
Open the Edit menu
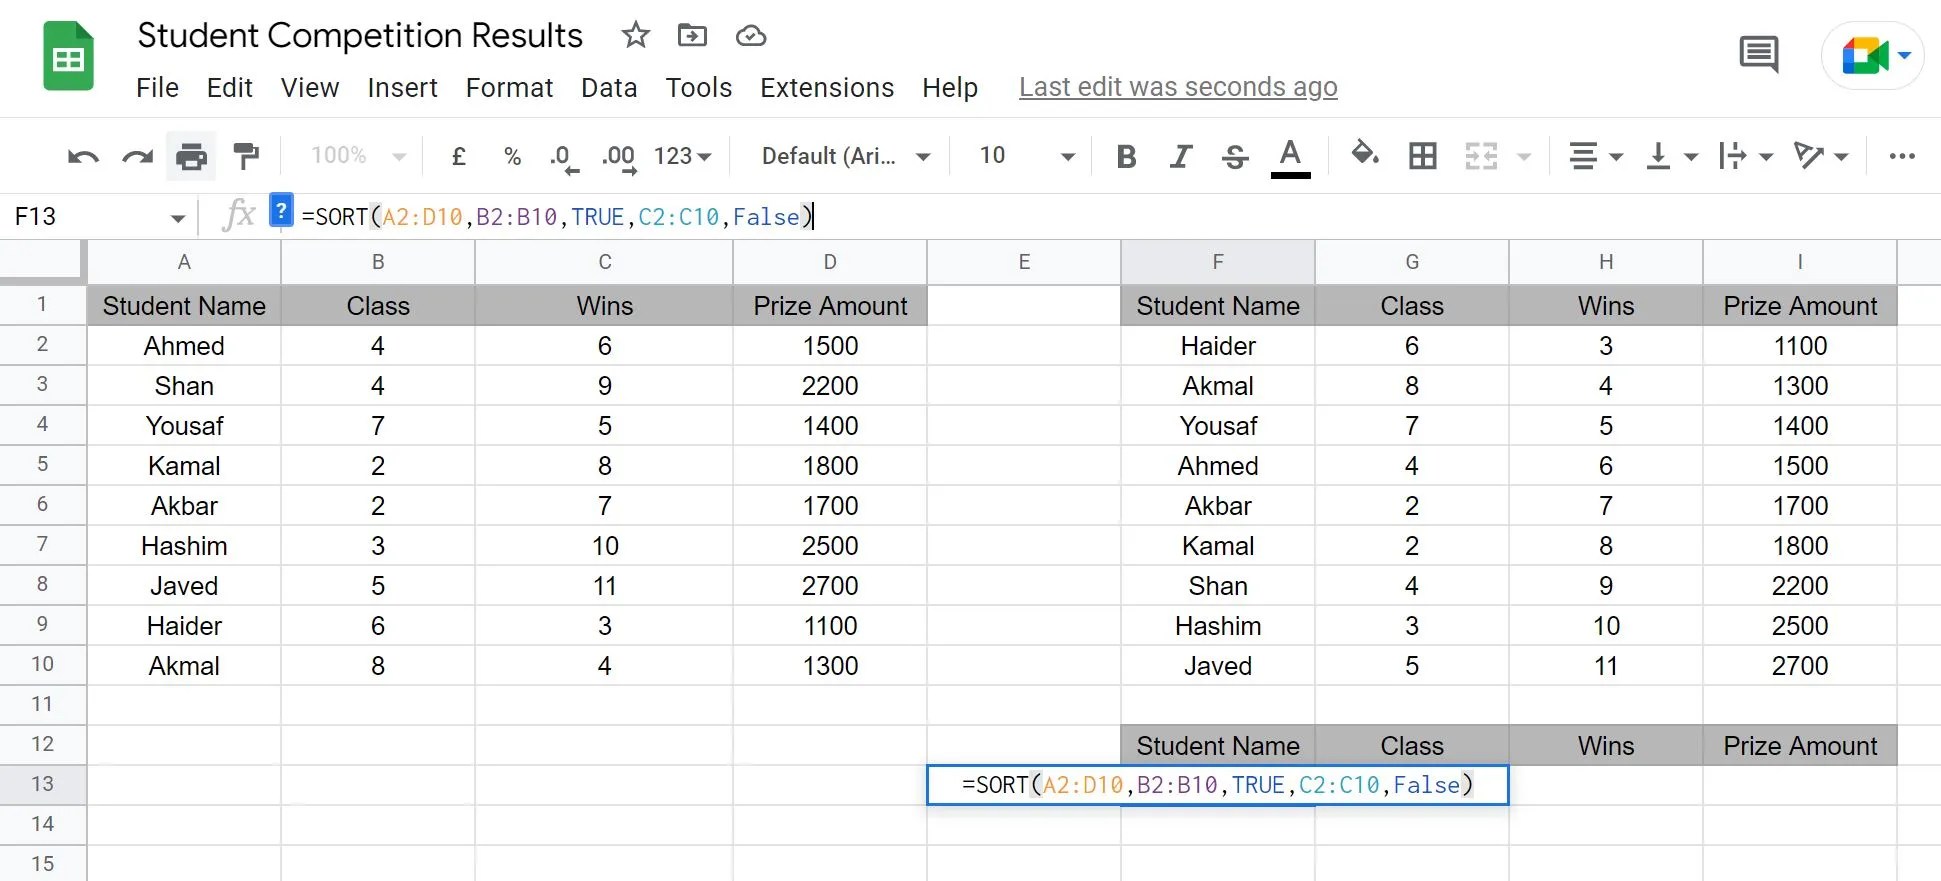(229, 88)
